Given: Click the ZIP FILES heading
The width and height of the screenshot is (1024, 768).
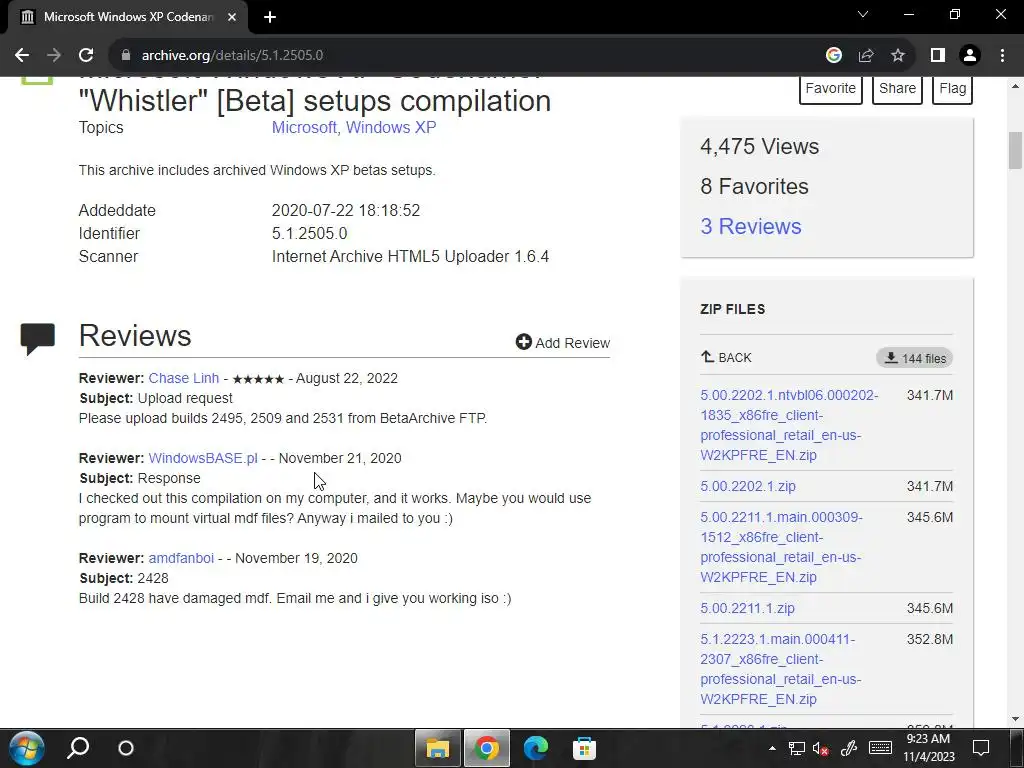Looking at the screenshot, I should 733,310.
